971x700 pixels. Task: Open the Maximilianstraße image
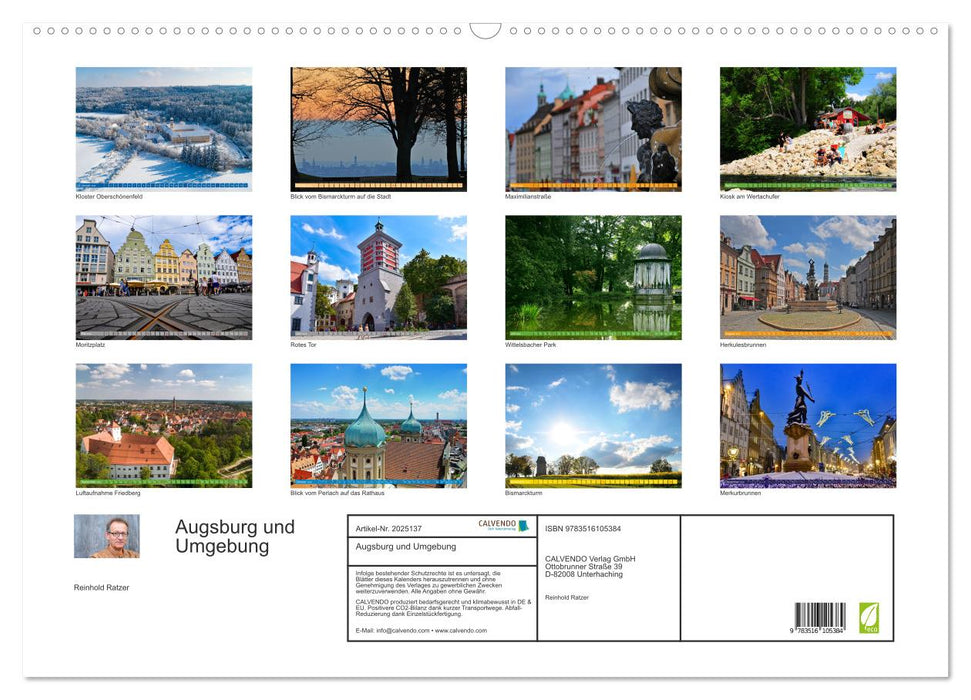592,128
